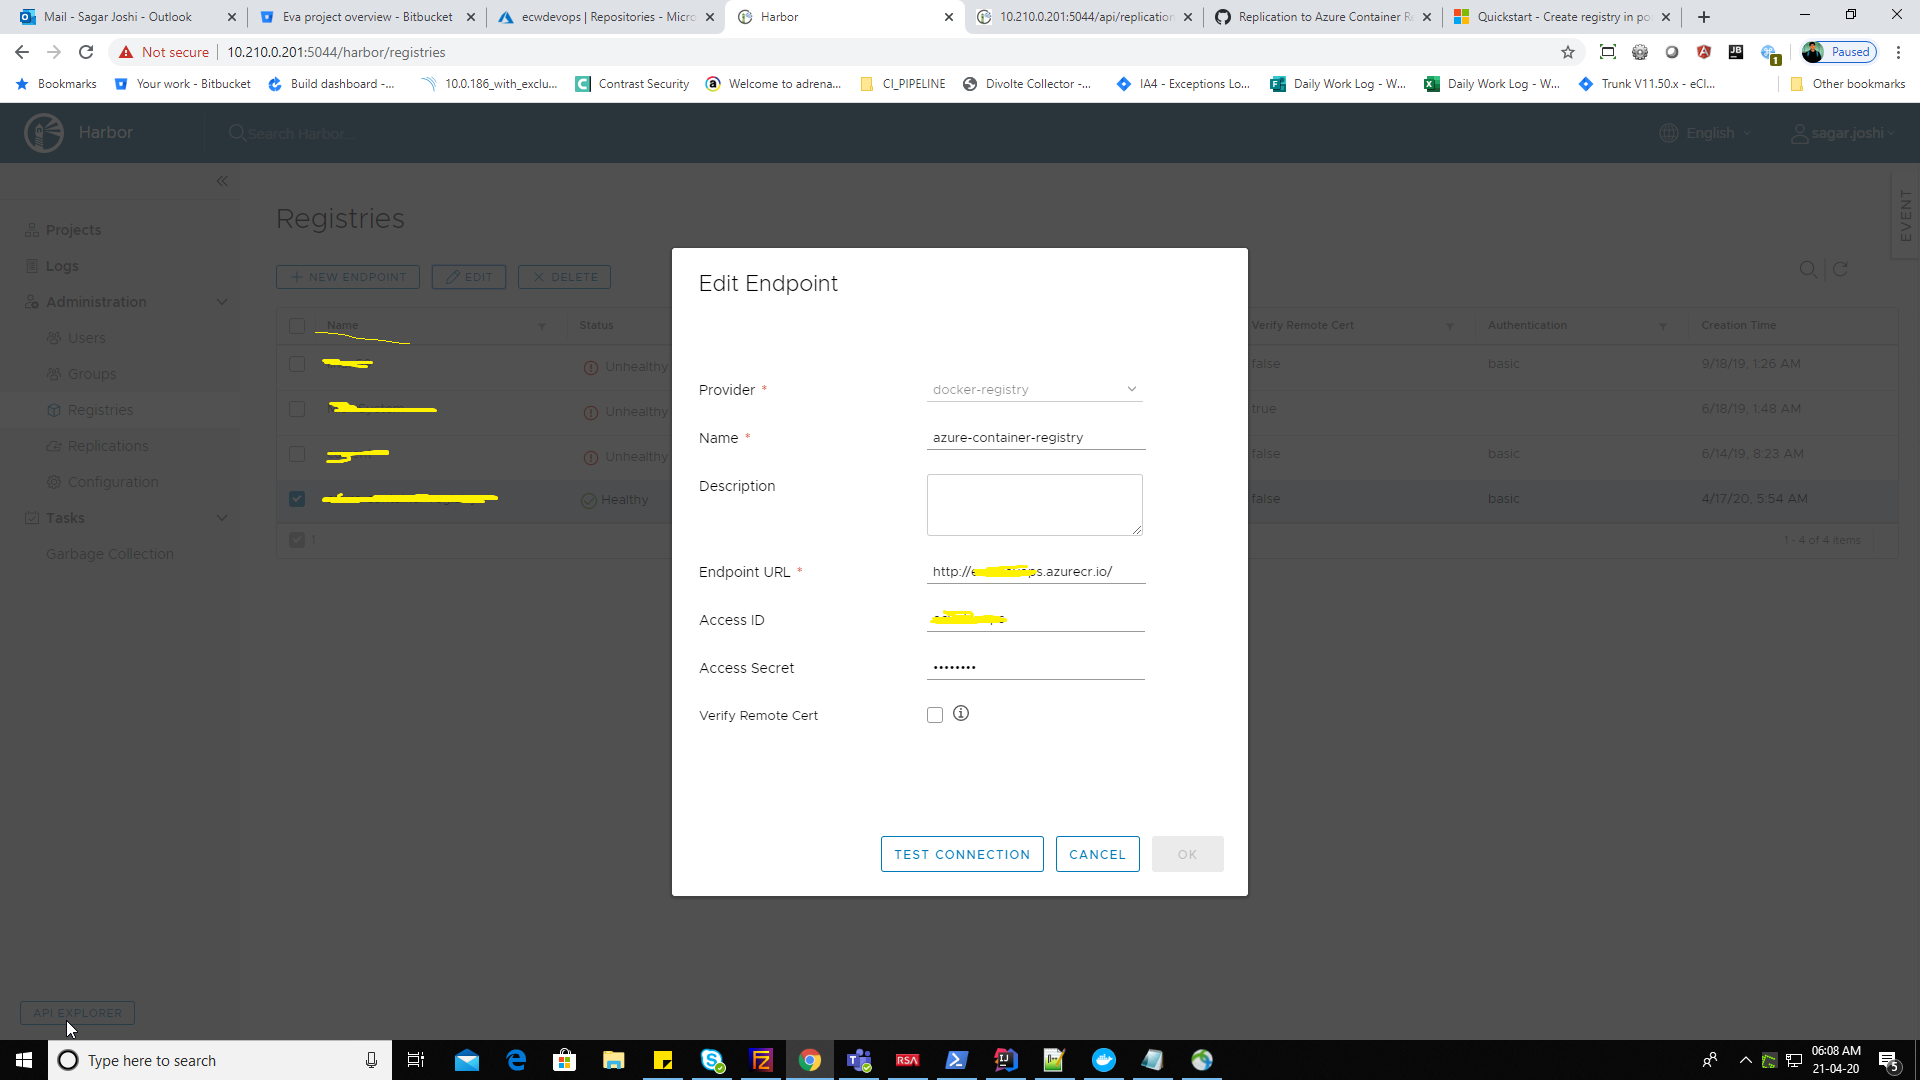Click the API Explorer button
The height and width of the screenshot is (1080, 1920).
[x=77, y=1013]
